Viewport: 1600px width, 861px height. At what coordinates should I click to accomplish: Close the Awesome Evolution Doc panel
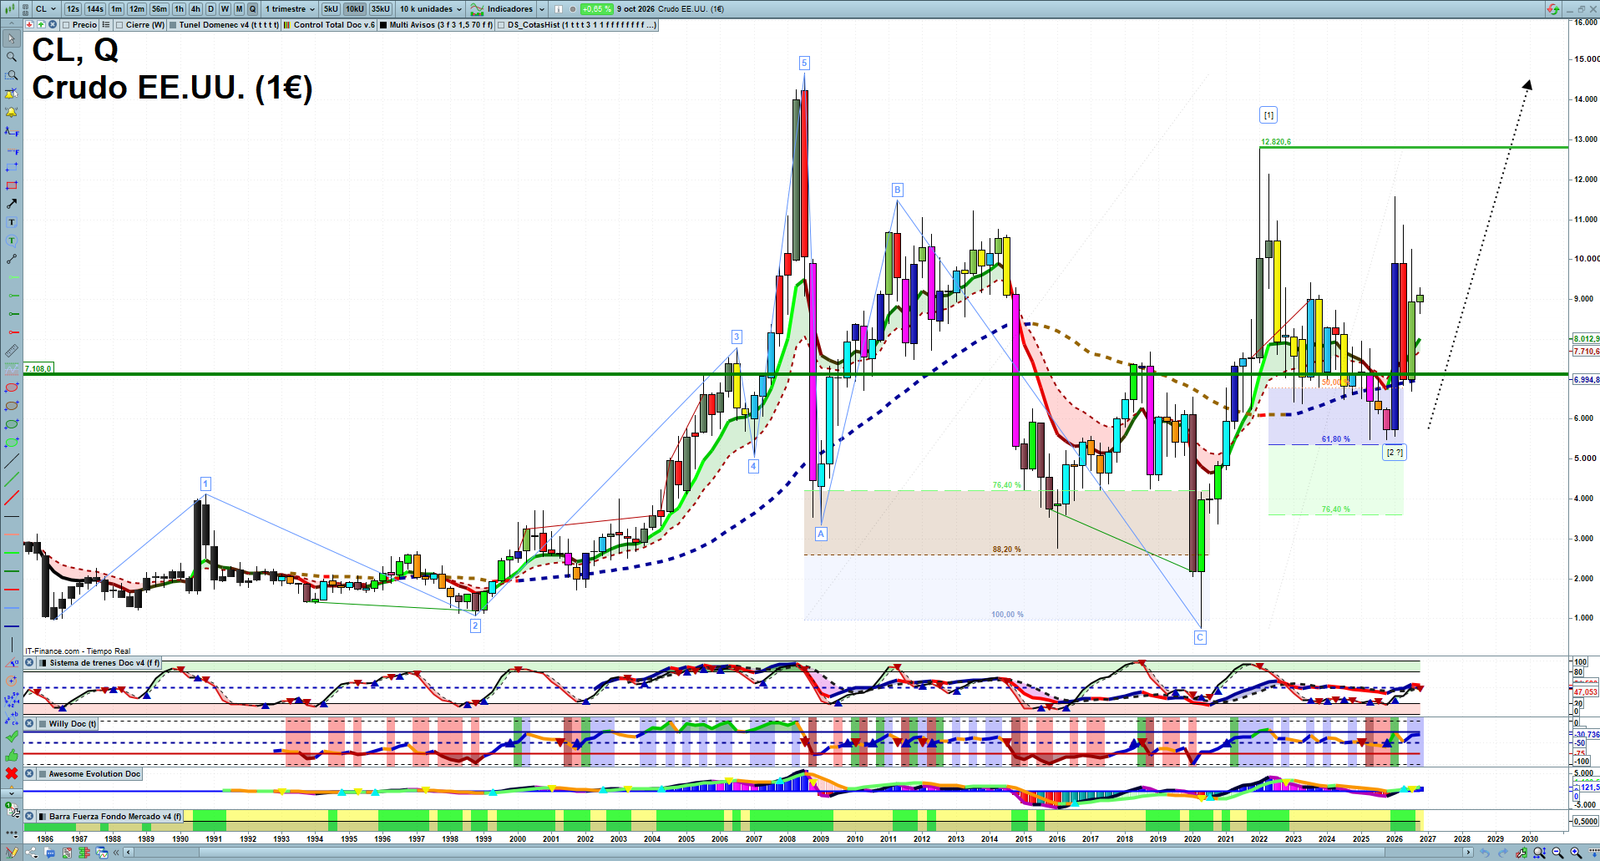coord(30,774)
